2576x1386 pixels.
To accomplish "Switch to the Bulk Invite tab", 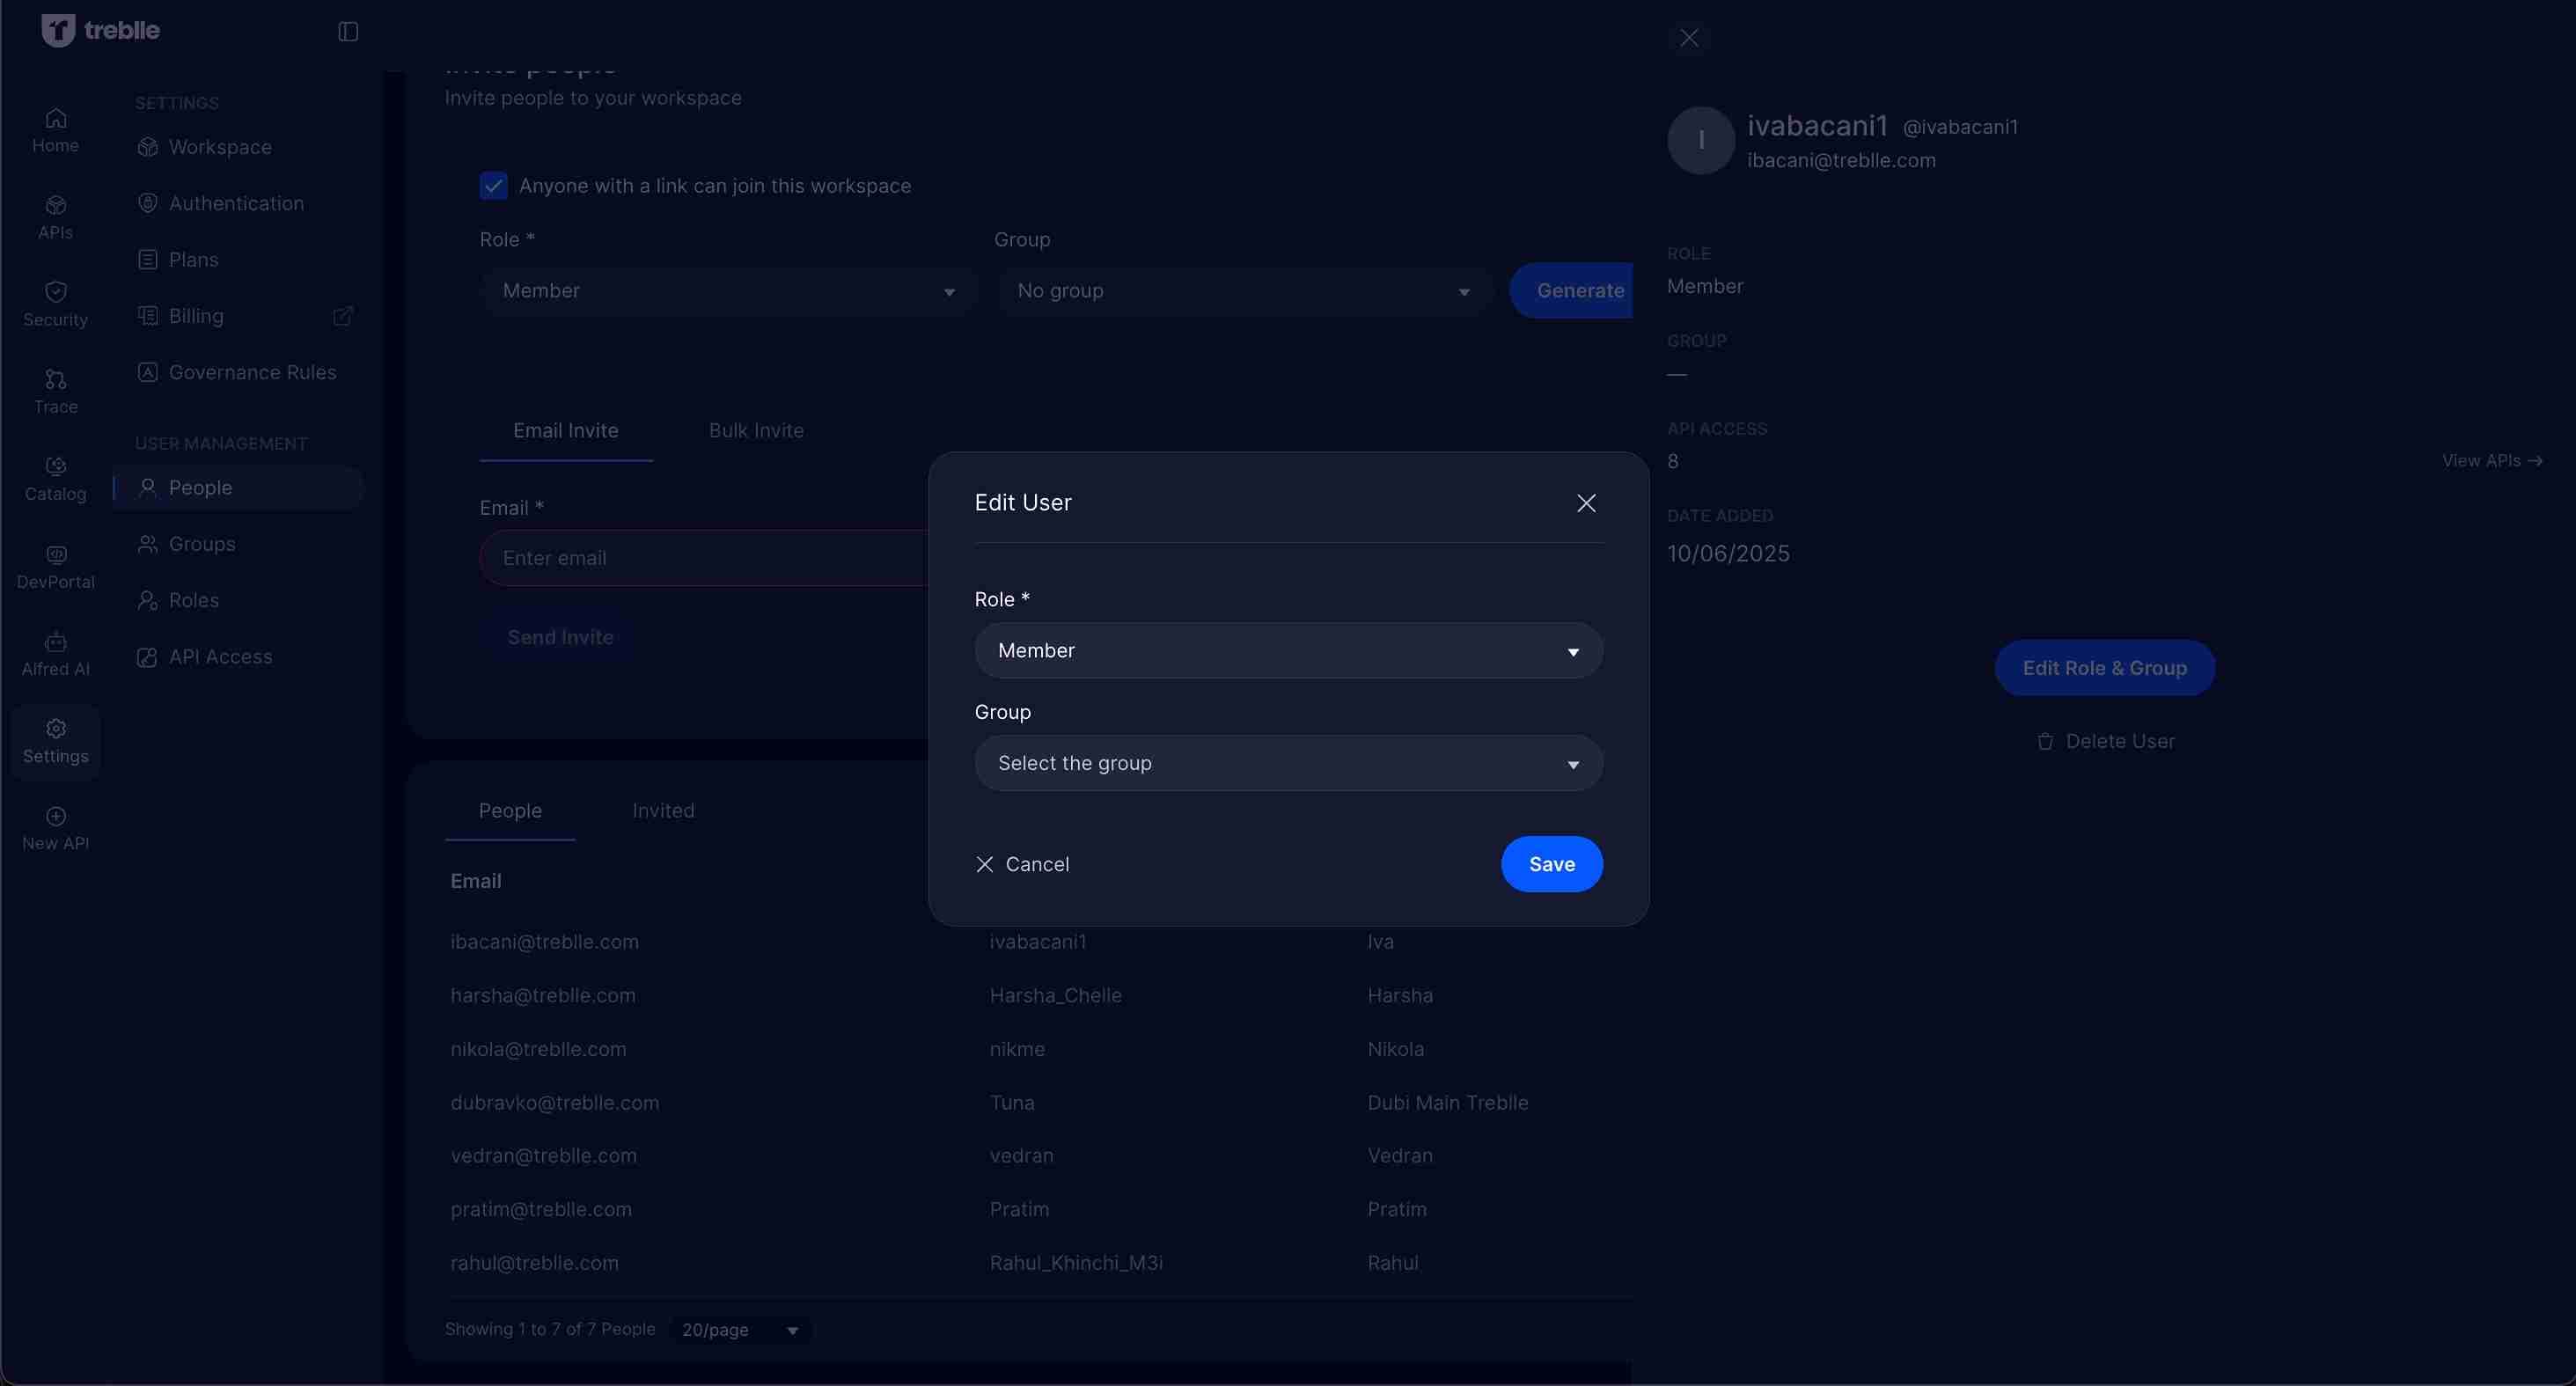I will point(756,431).
